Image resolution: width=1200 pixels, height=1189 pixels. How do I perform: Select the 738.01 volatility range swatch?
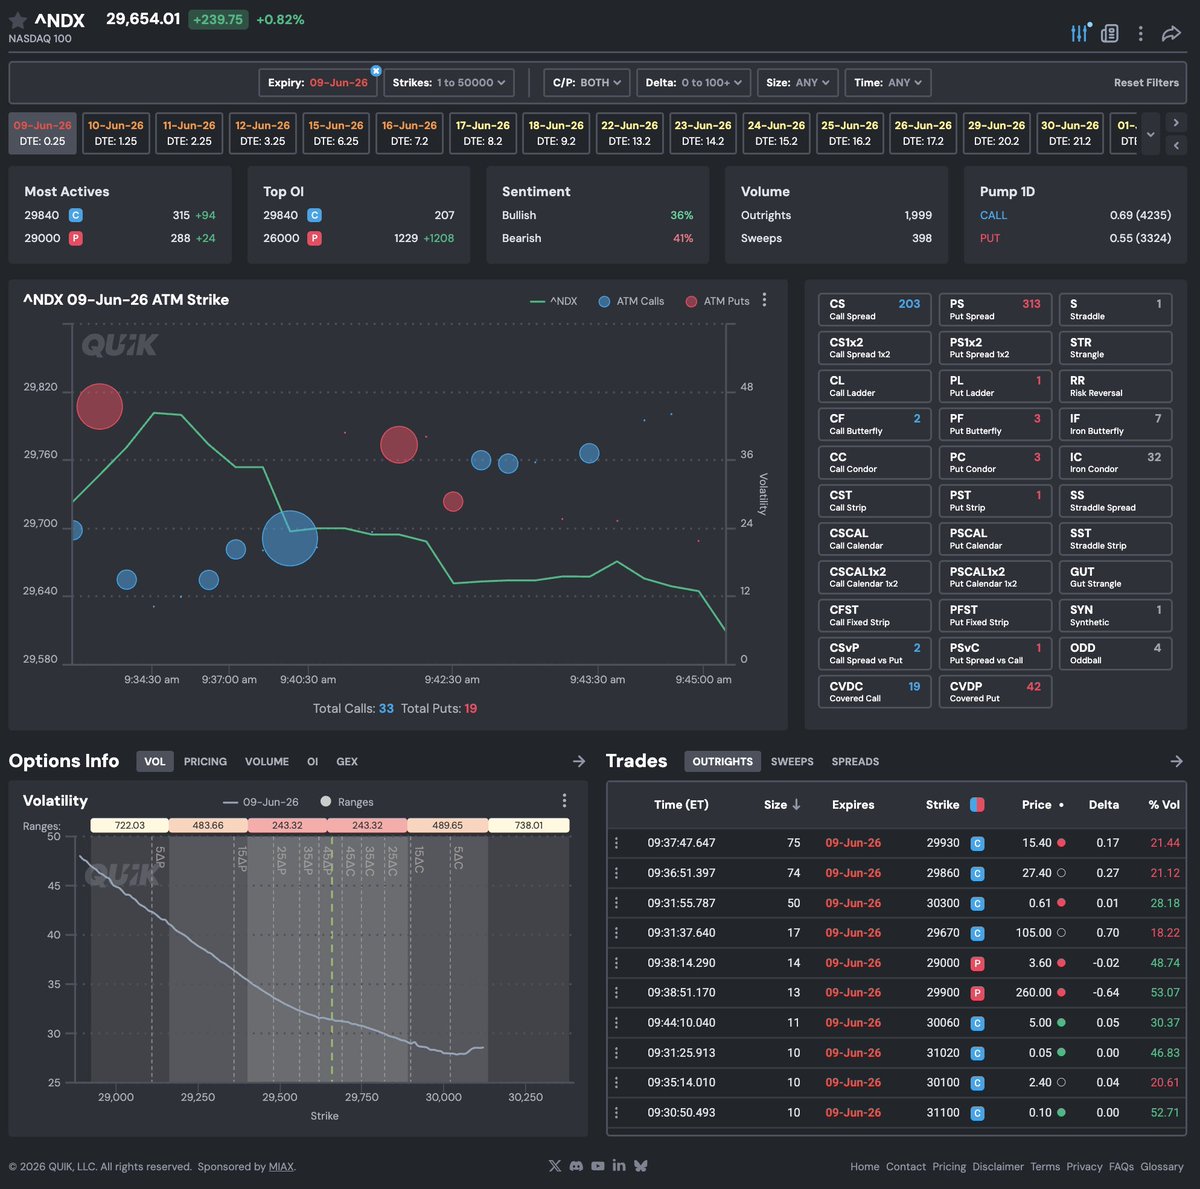[529, 826]
